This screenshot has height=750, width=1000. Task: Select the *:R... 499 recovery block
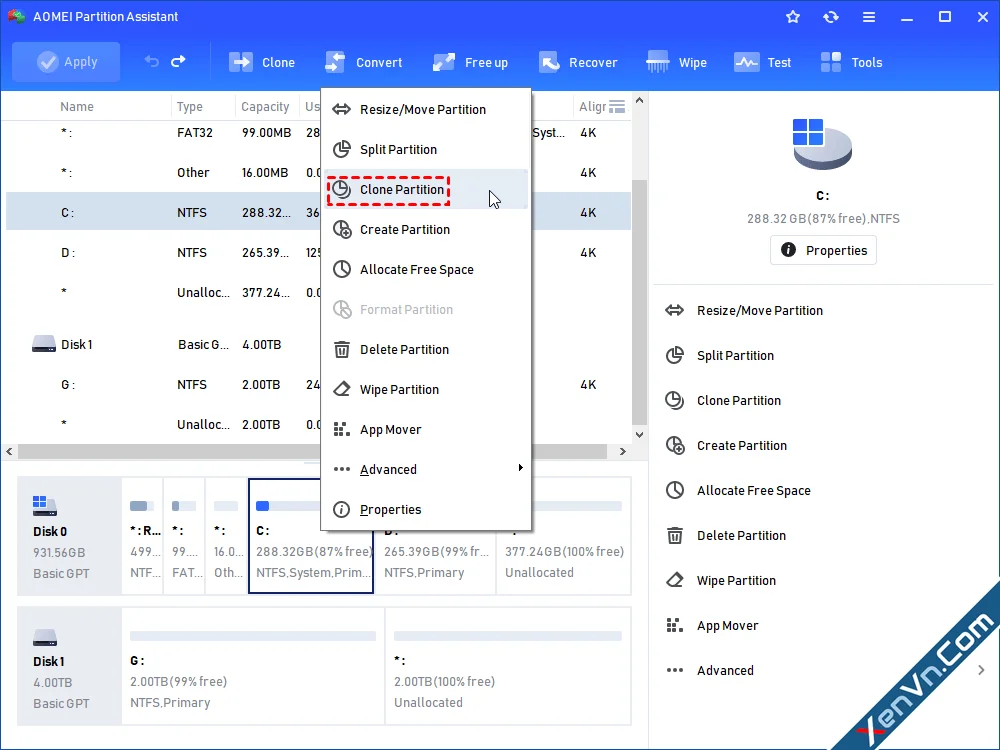142,536
